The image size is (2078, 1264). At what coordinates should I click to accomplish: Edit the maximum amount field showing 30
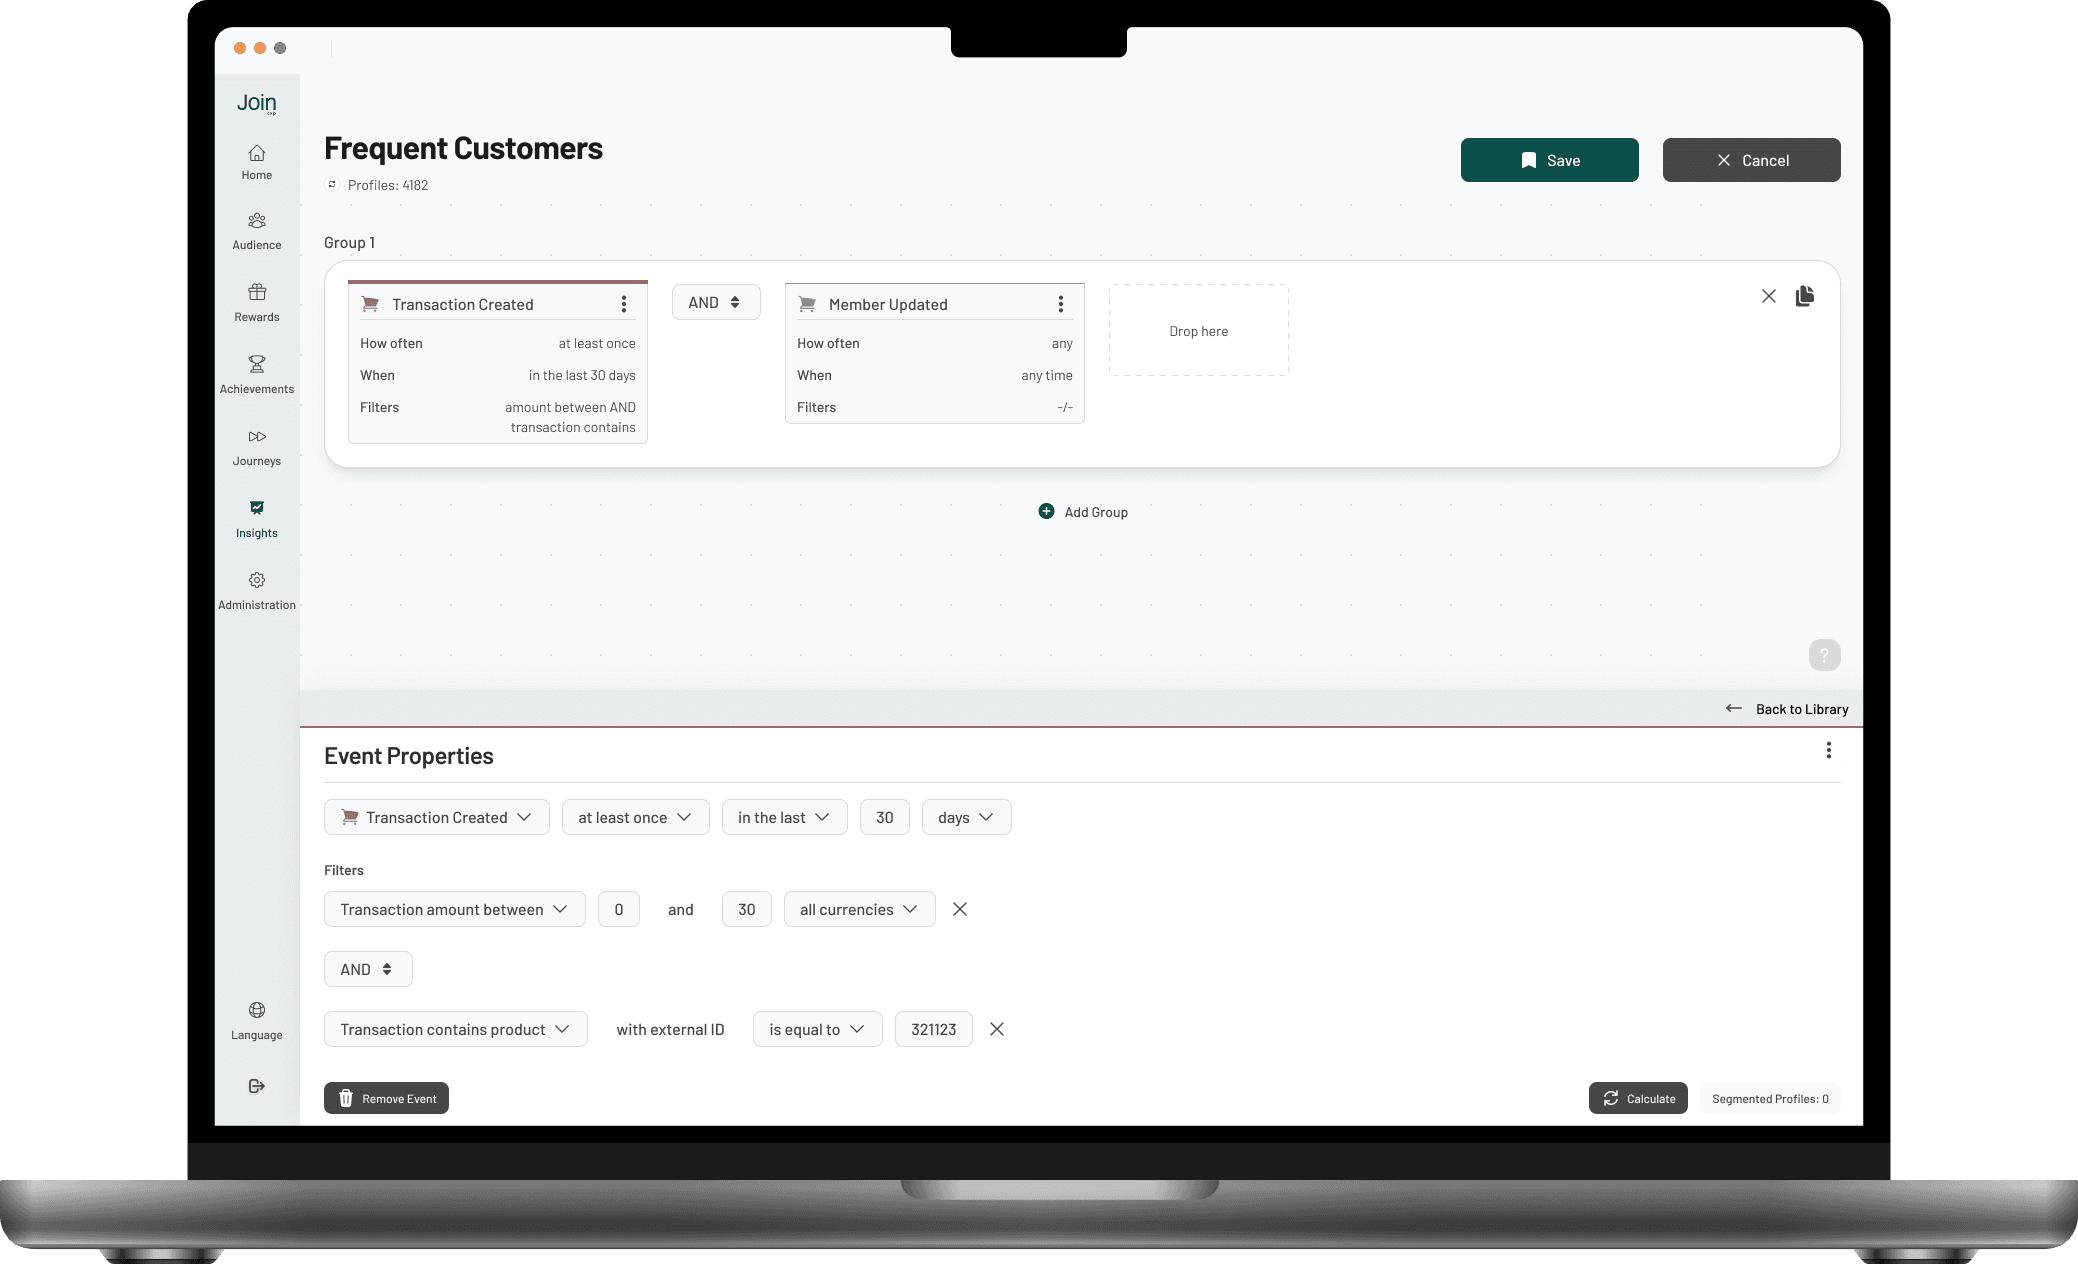747,909
